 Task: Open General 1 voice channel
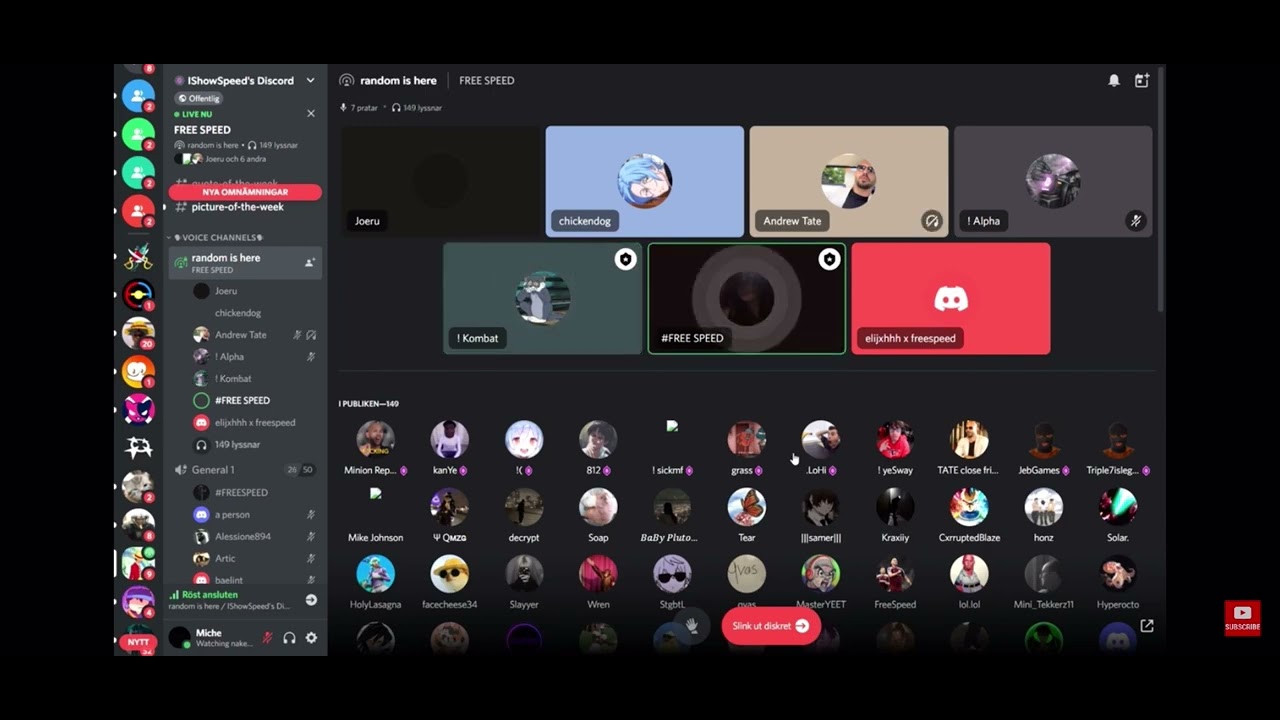coord(213,470)
